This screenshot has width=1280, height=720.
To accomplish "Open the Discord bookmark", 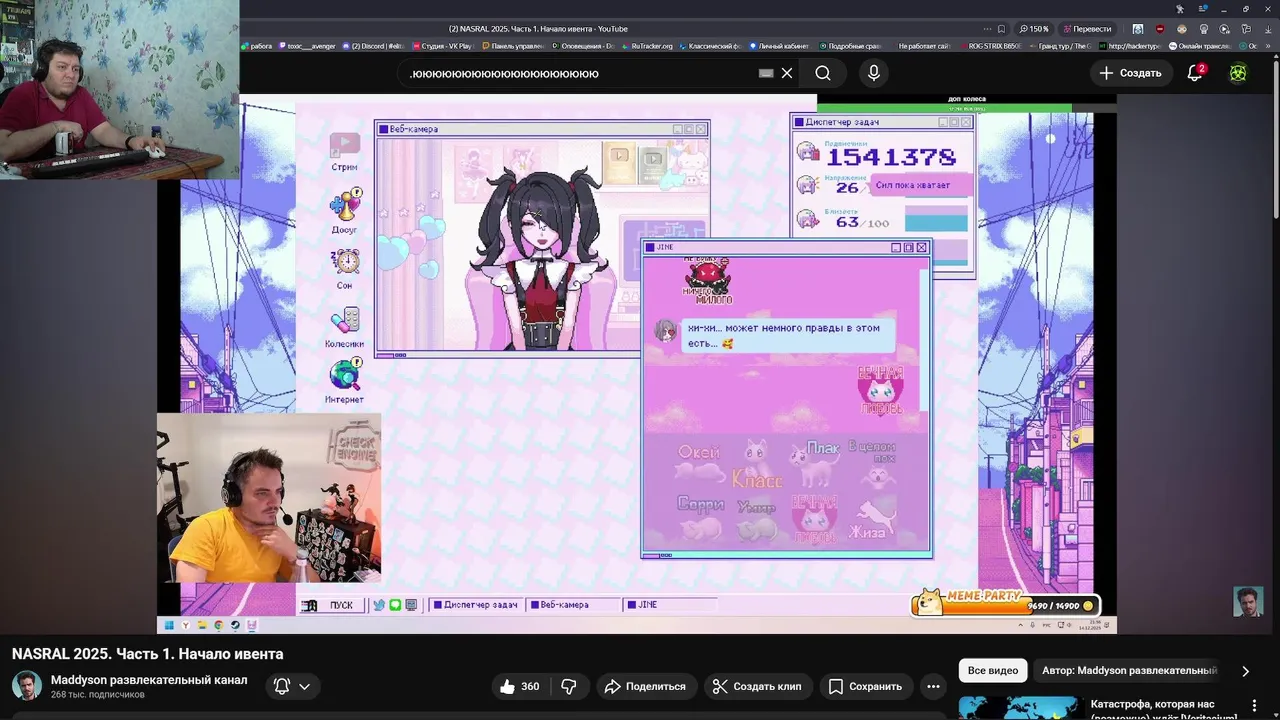I will pos(373,46).
